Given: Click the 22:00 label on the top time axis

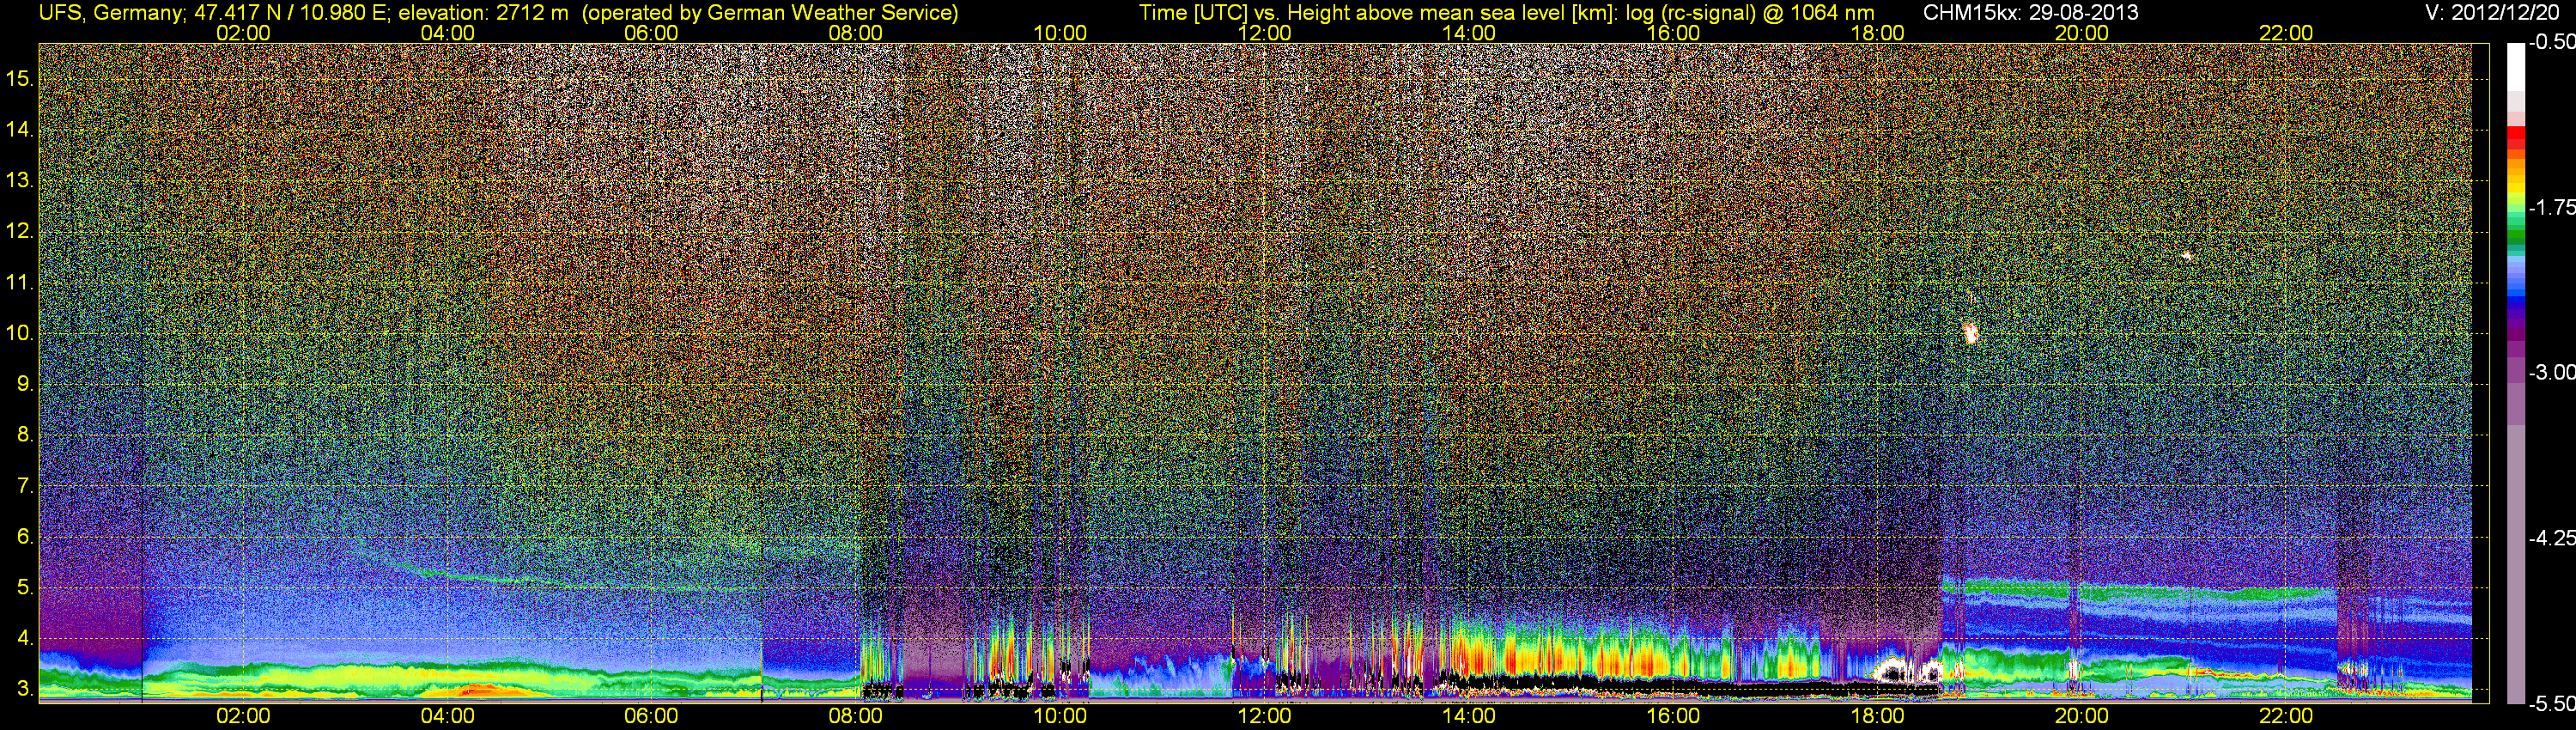Looking at the screenshot, I should point(2286,33).
